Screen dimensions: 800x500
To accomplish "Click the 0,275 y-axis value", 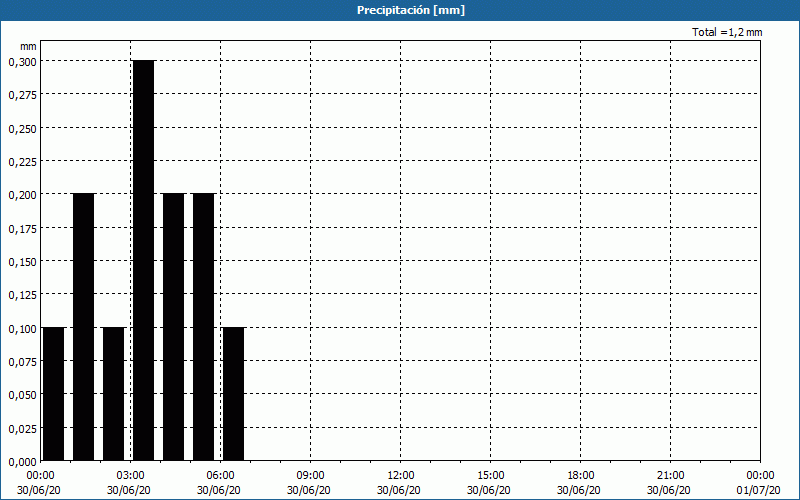I will (22, 95).
